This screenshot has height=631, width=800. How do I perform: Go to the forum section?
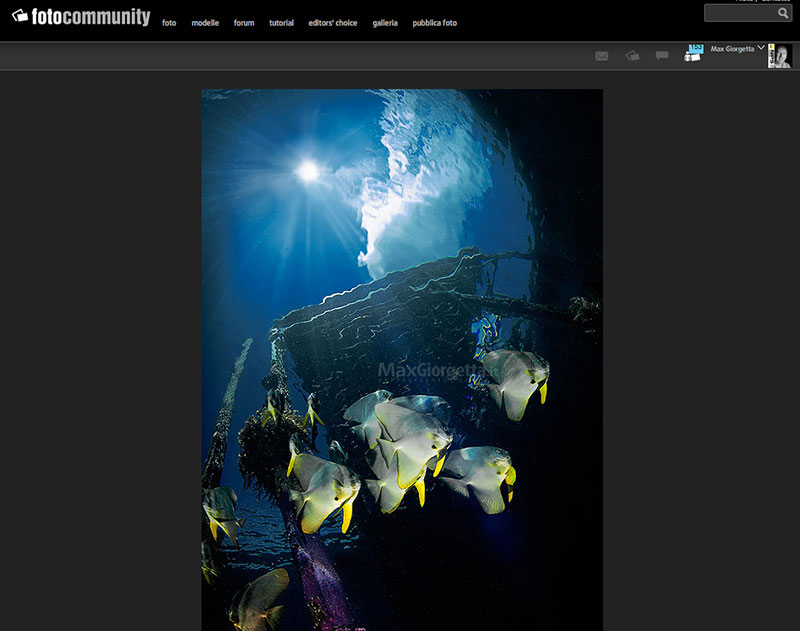coord(244,23)
